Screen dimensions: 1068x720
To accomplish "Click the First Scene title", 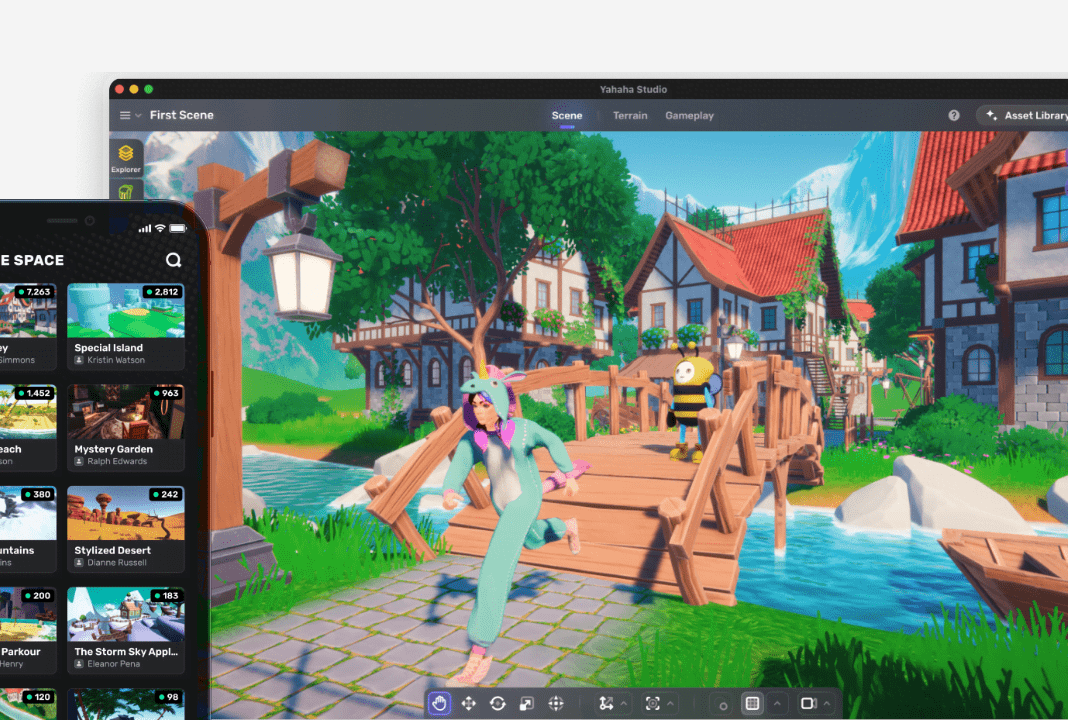I will [181, 115].
